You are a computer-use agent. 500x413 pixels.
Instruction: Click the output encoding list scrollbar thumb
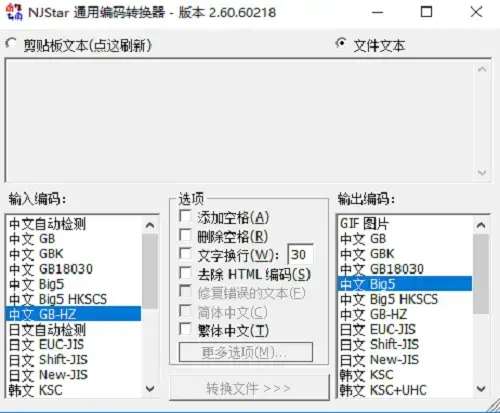click(481, 274)
